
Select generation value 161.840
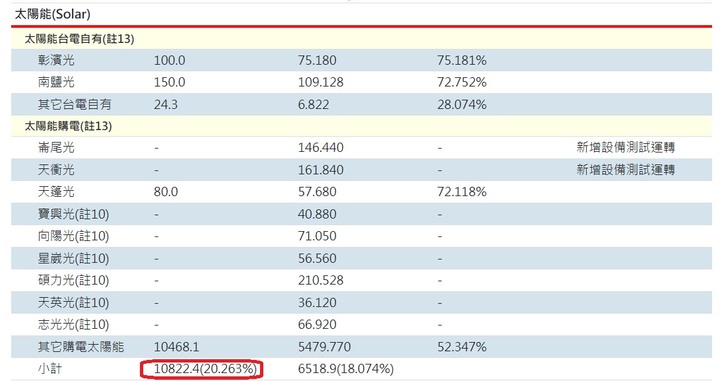point(321,169)
